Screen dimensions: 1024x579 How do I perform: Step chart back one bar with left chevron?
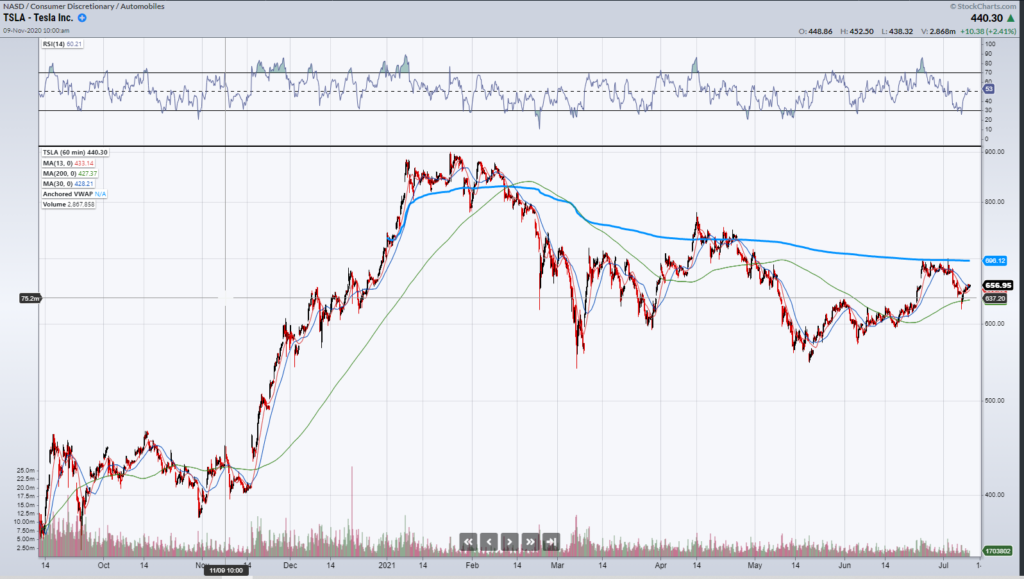click(489, 541)
